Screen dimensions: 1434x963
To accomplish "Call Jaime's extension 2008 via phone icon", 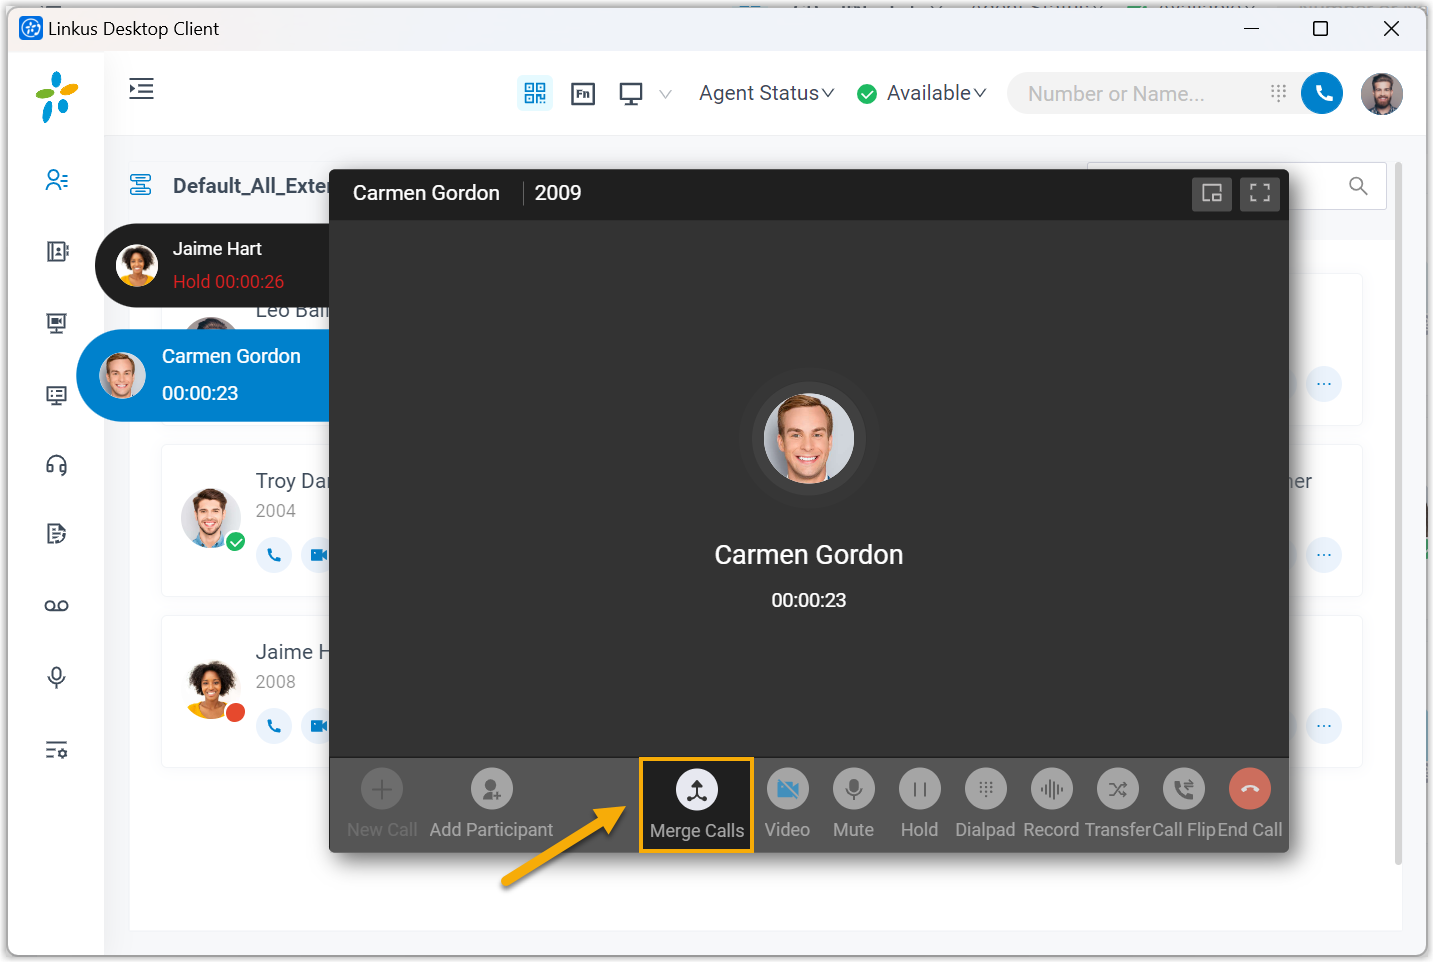I will (274, 726).
